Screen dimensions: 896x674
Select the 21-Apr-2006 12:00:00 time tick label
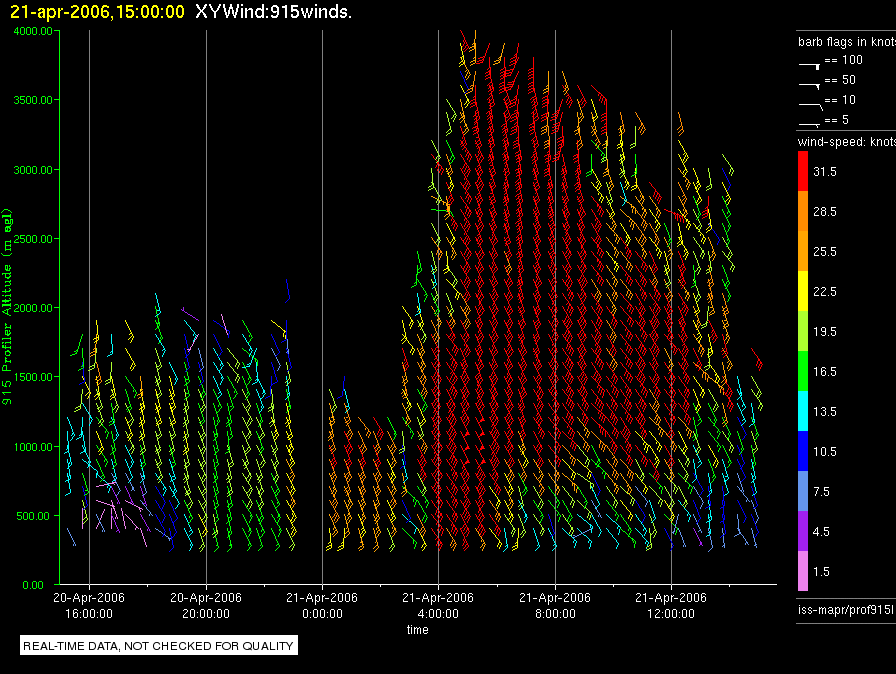pos(670,605)
